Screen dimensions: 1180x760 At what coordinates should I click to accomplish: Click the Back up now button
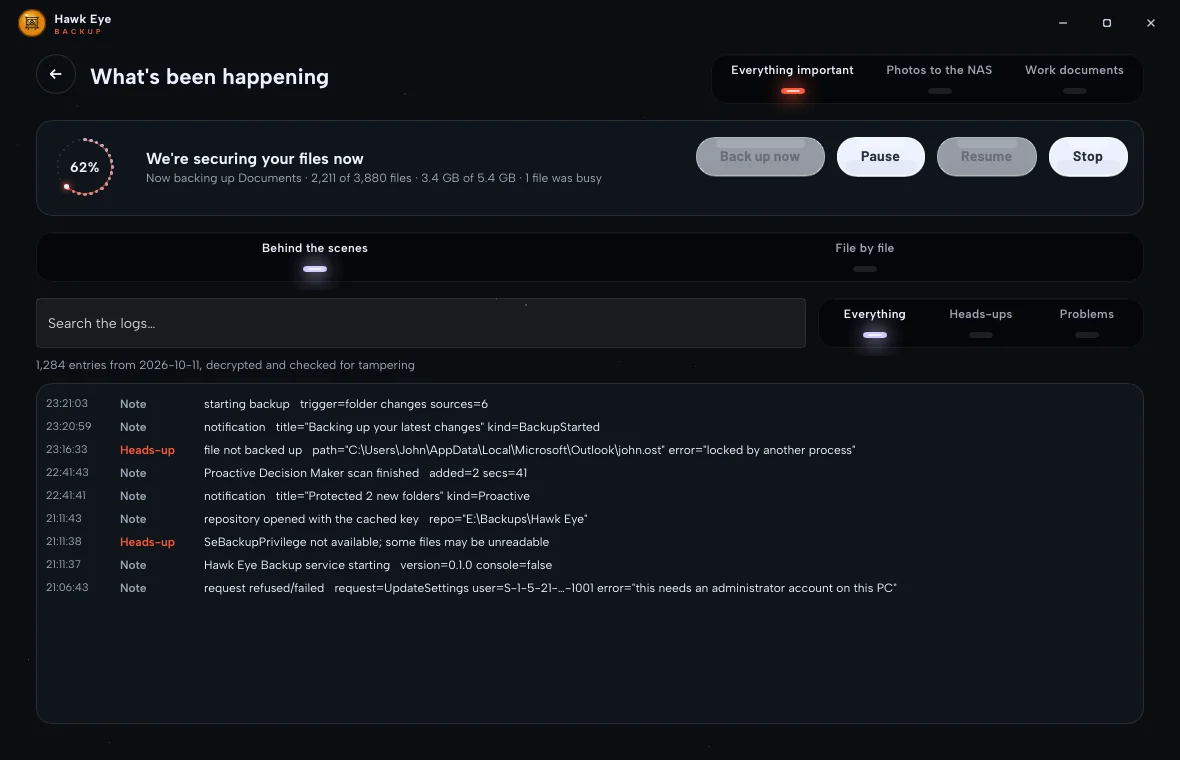tap(760, 157)
